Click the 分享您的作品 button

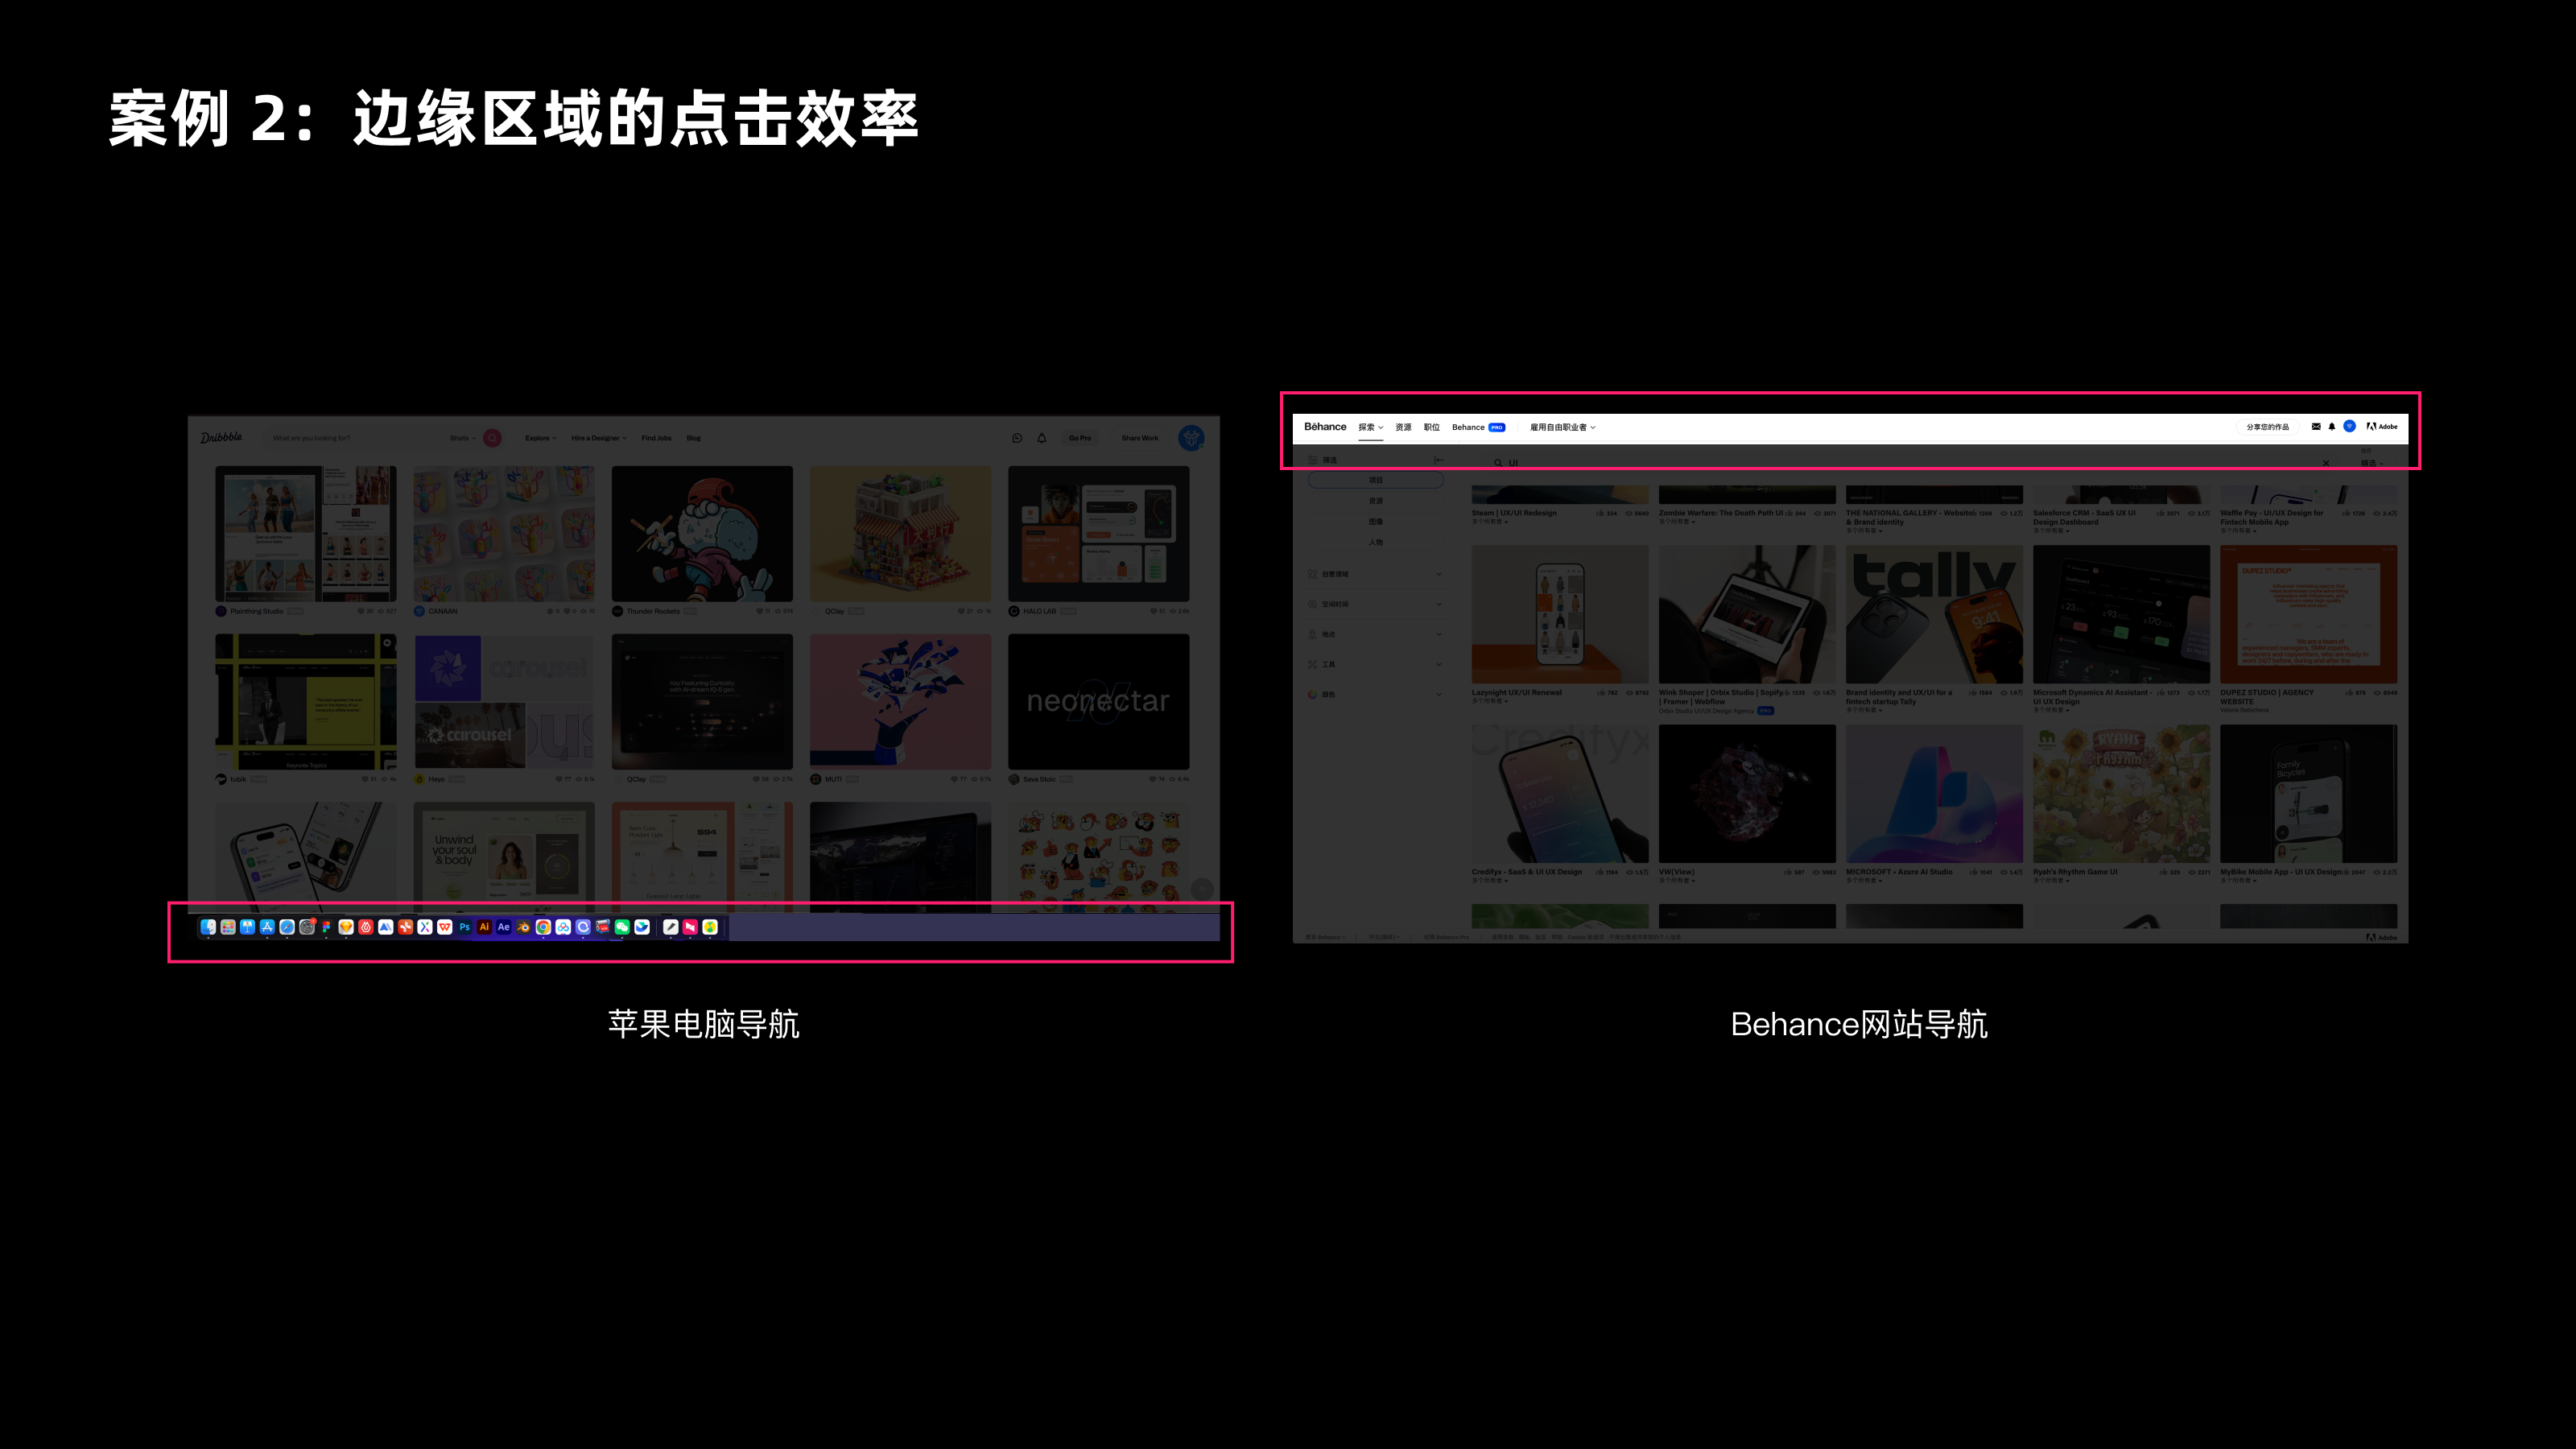[x=2267, y=427]
